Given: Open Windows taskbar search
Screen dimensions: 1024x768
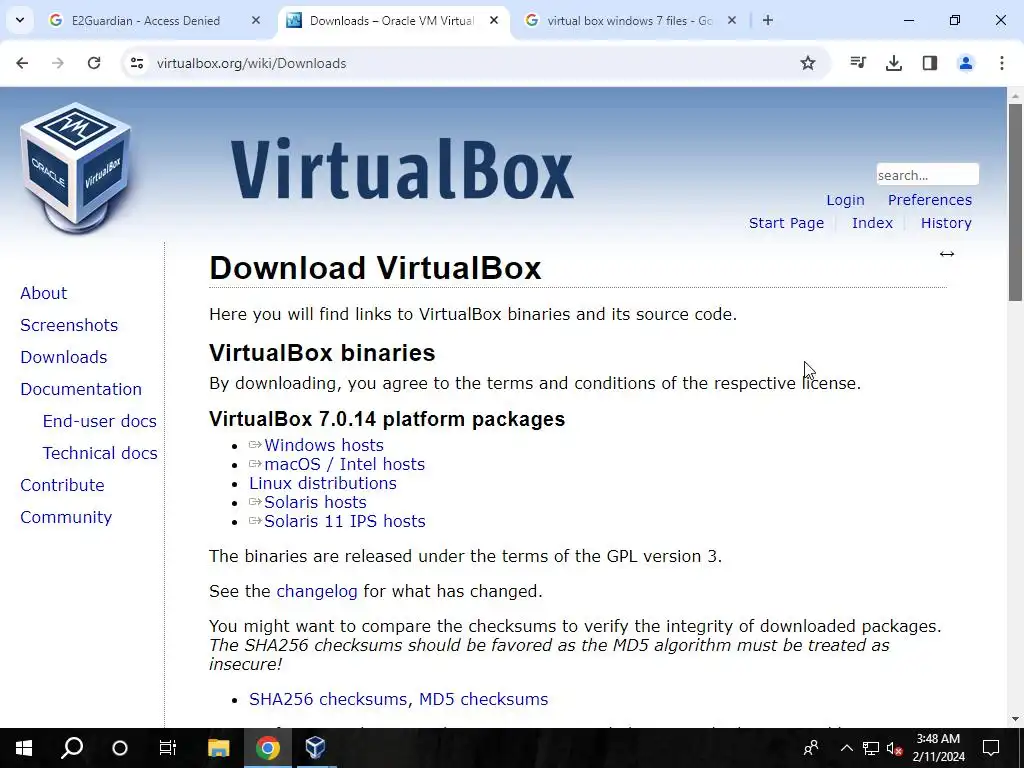Looking at the screenshot, I should click(72, 748).
